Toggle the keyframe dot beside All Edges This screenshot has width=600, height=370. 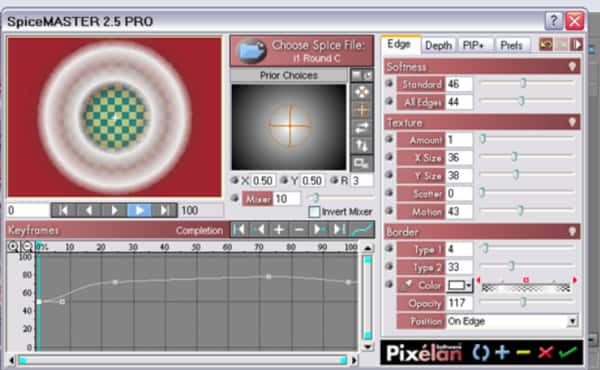[x=389, y=101]
